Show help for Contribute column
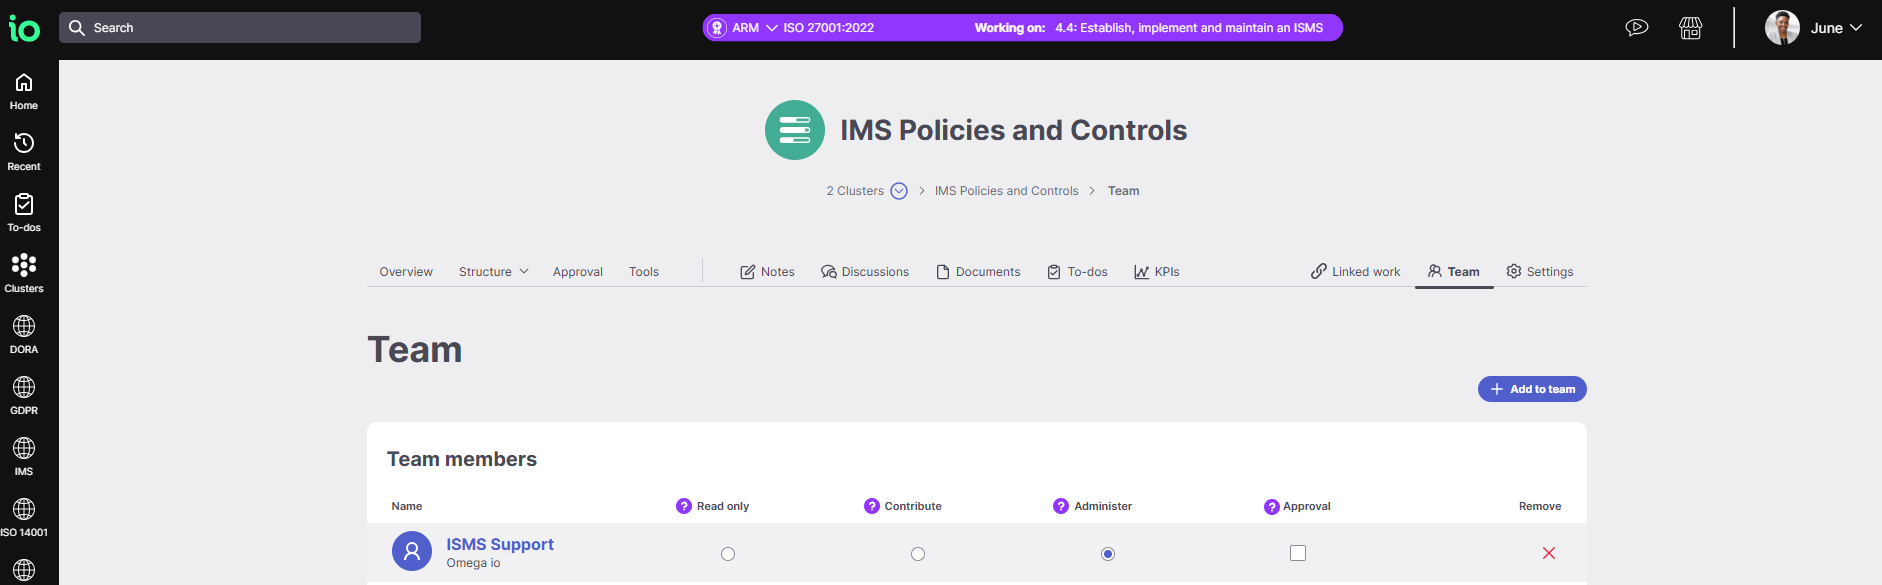 872,506
